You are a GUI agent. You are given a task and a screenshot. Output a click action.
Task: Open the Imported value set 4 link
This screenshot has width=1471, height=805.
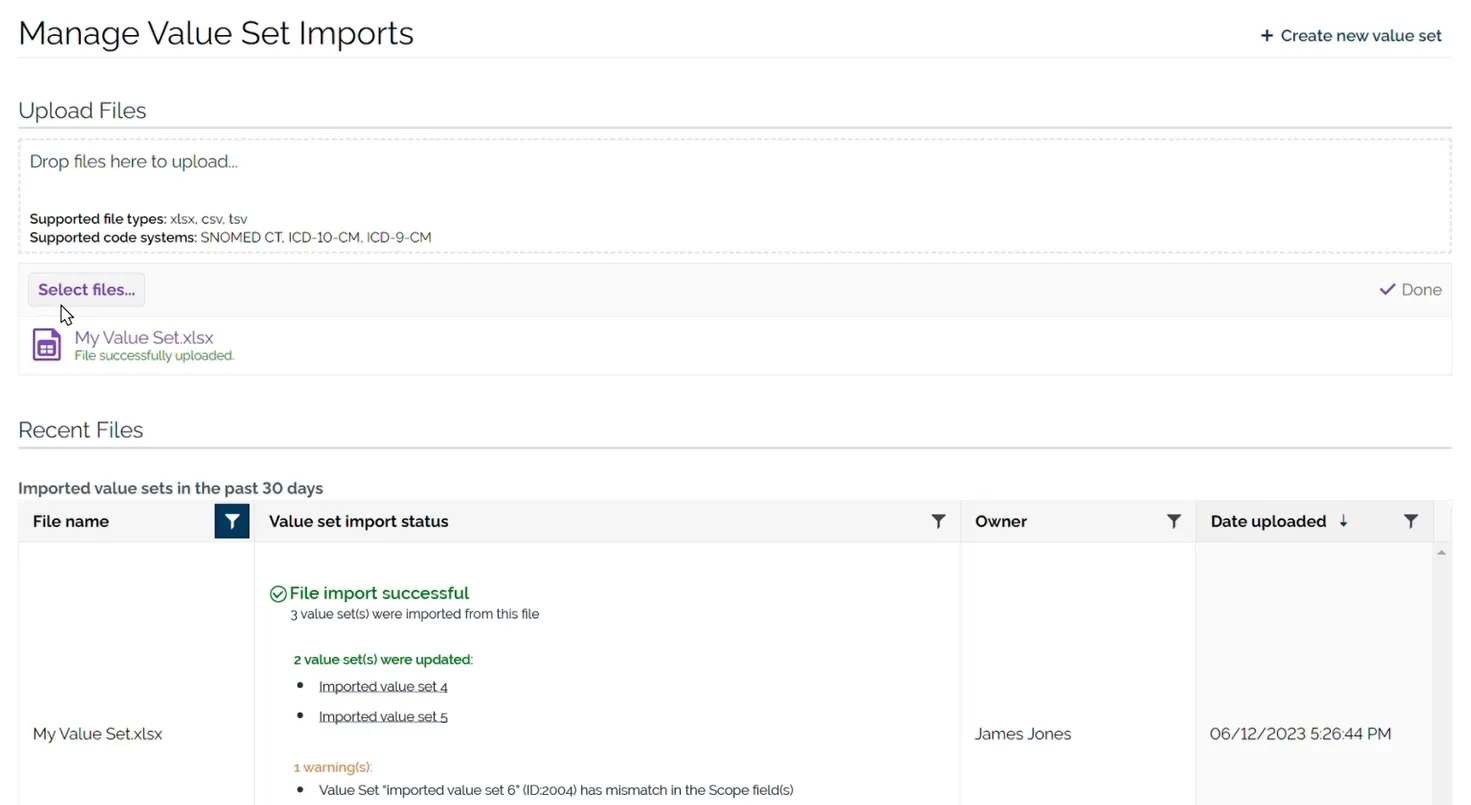click(x=383, y=687)
